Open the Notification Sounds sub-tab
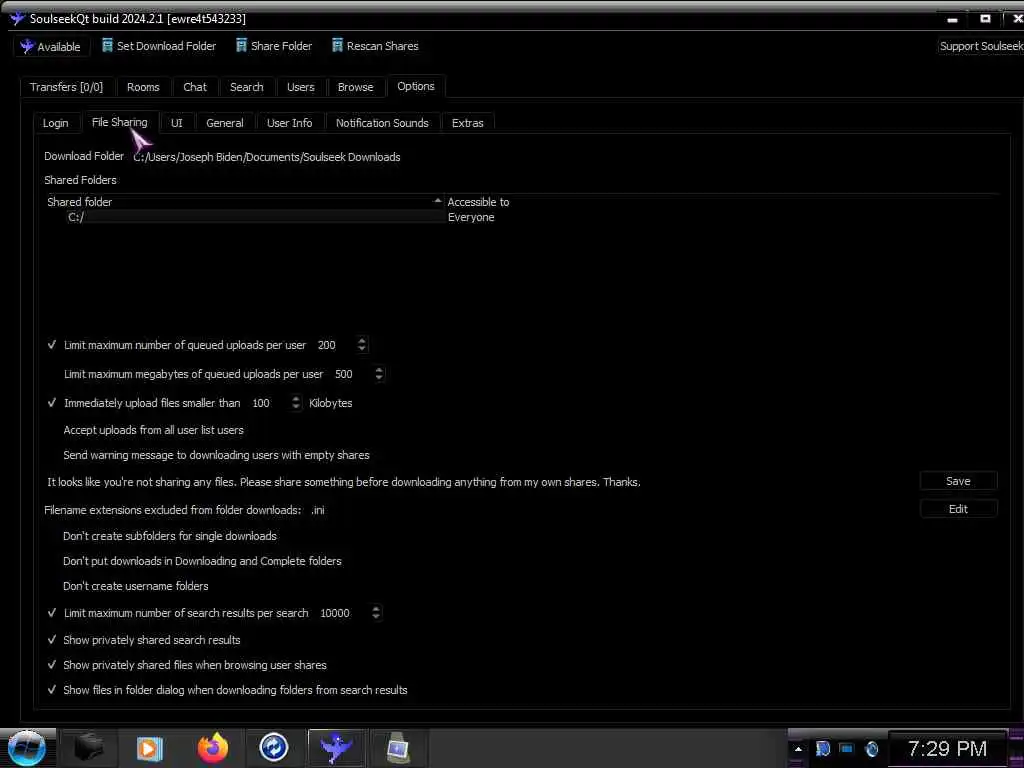 click(x=382, y=123)
